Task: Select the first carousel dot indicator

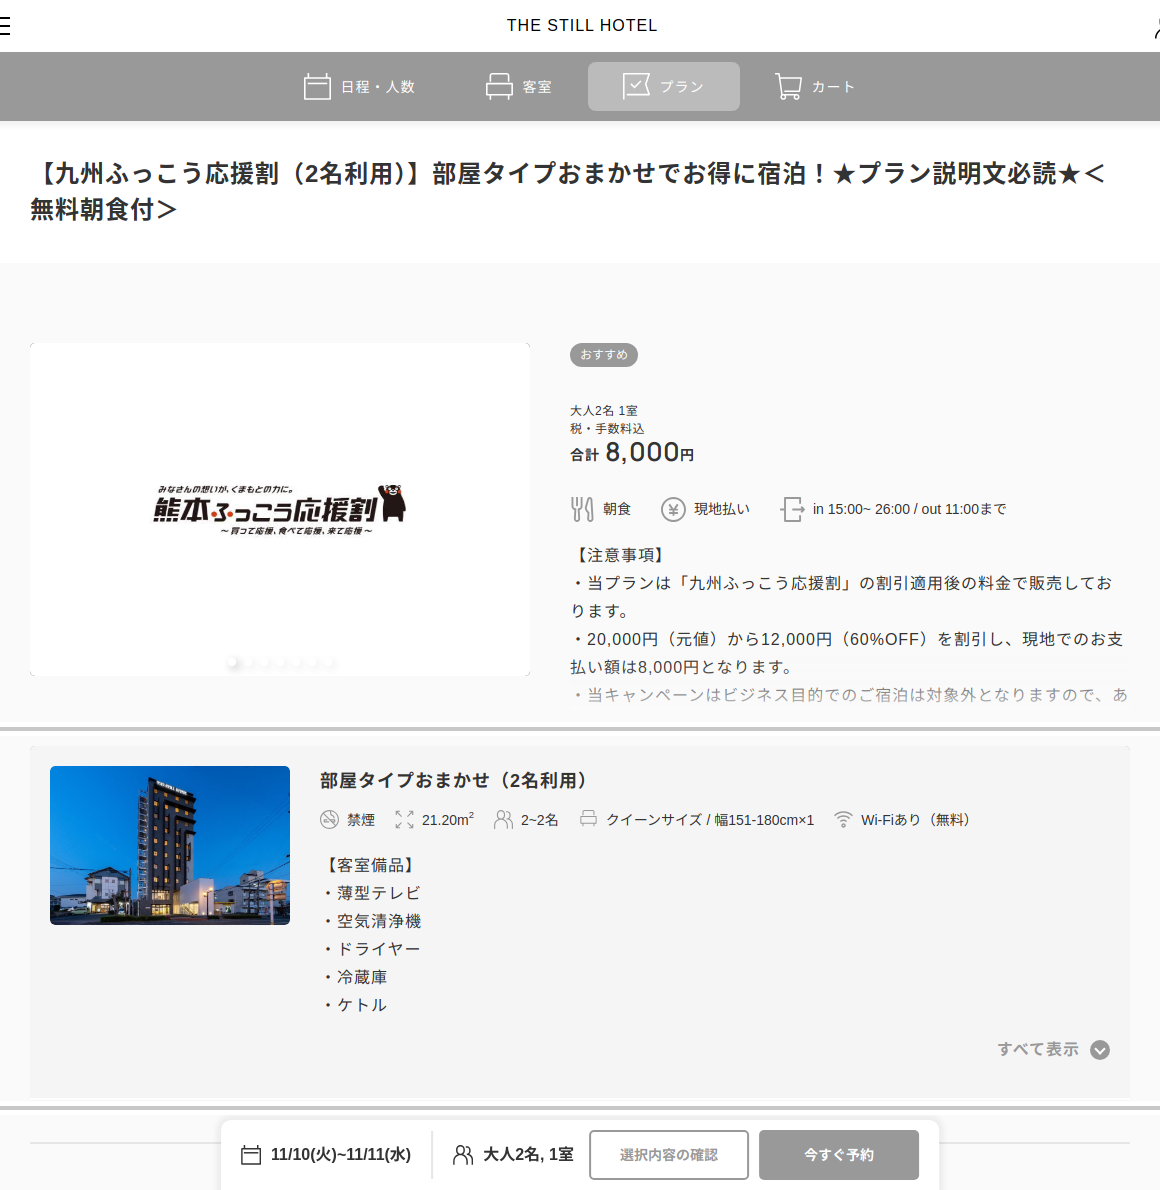Action: pos(232,663)
